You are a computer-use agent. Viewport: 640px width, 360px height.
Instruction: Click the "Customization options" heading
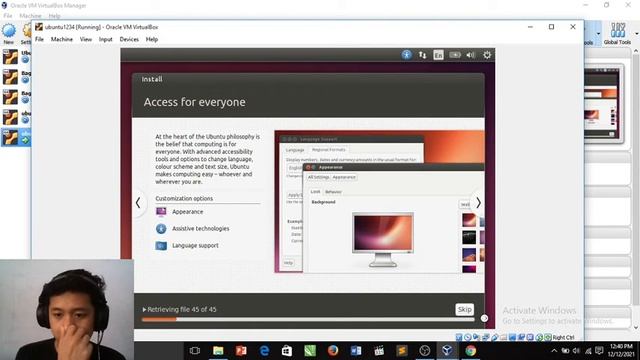[x=184, y=198]
